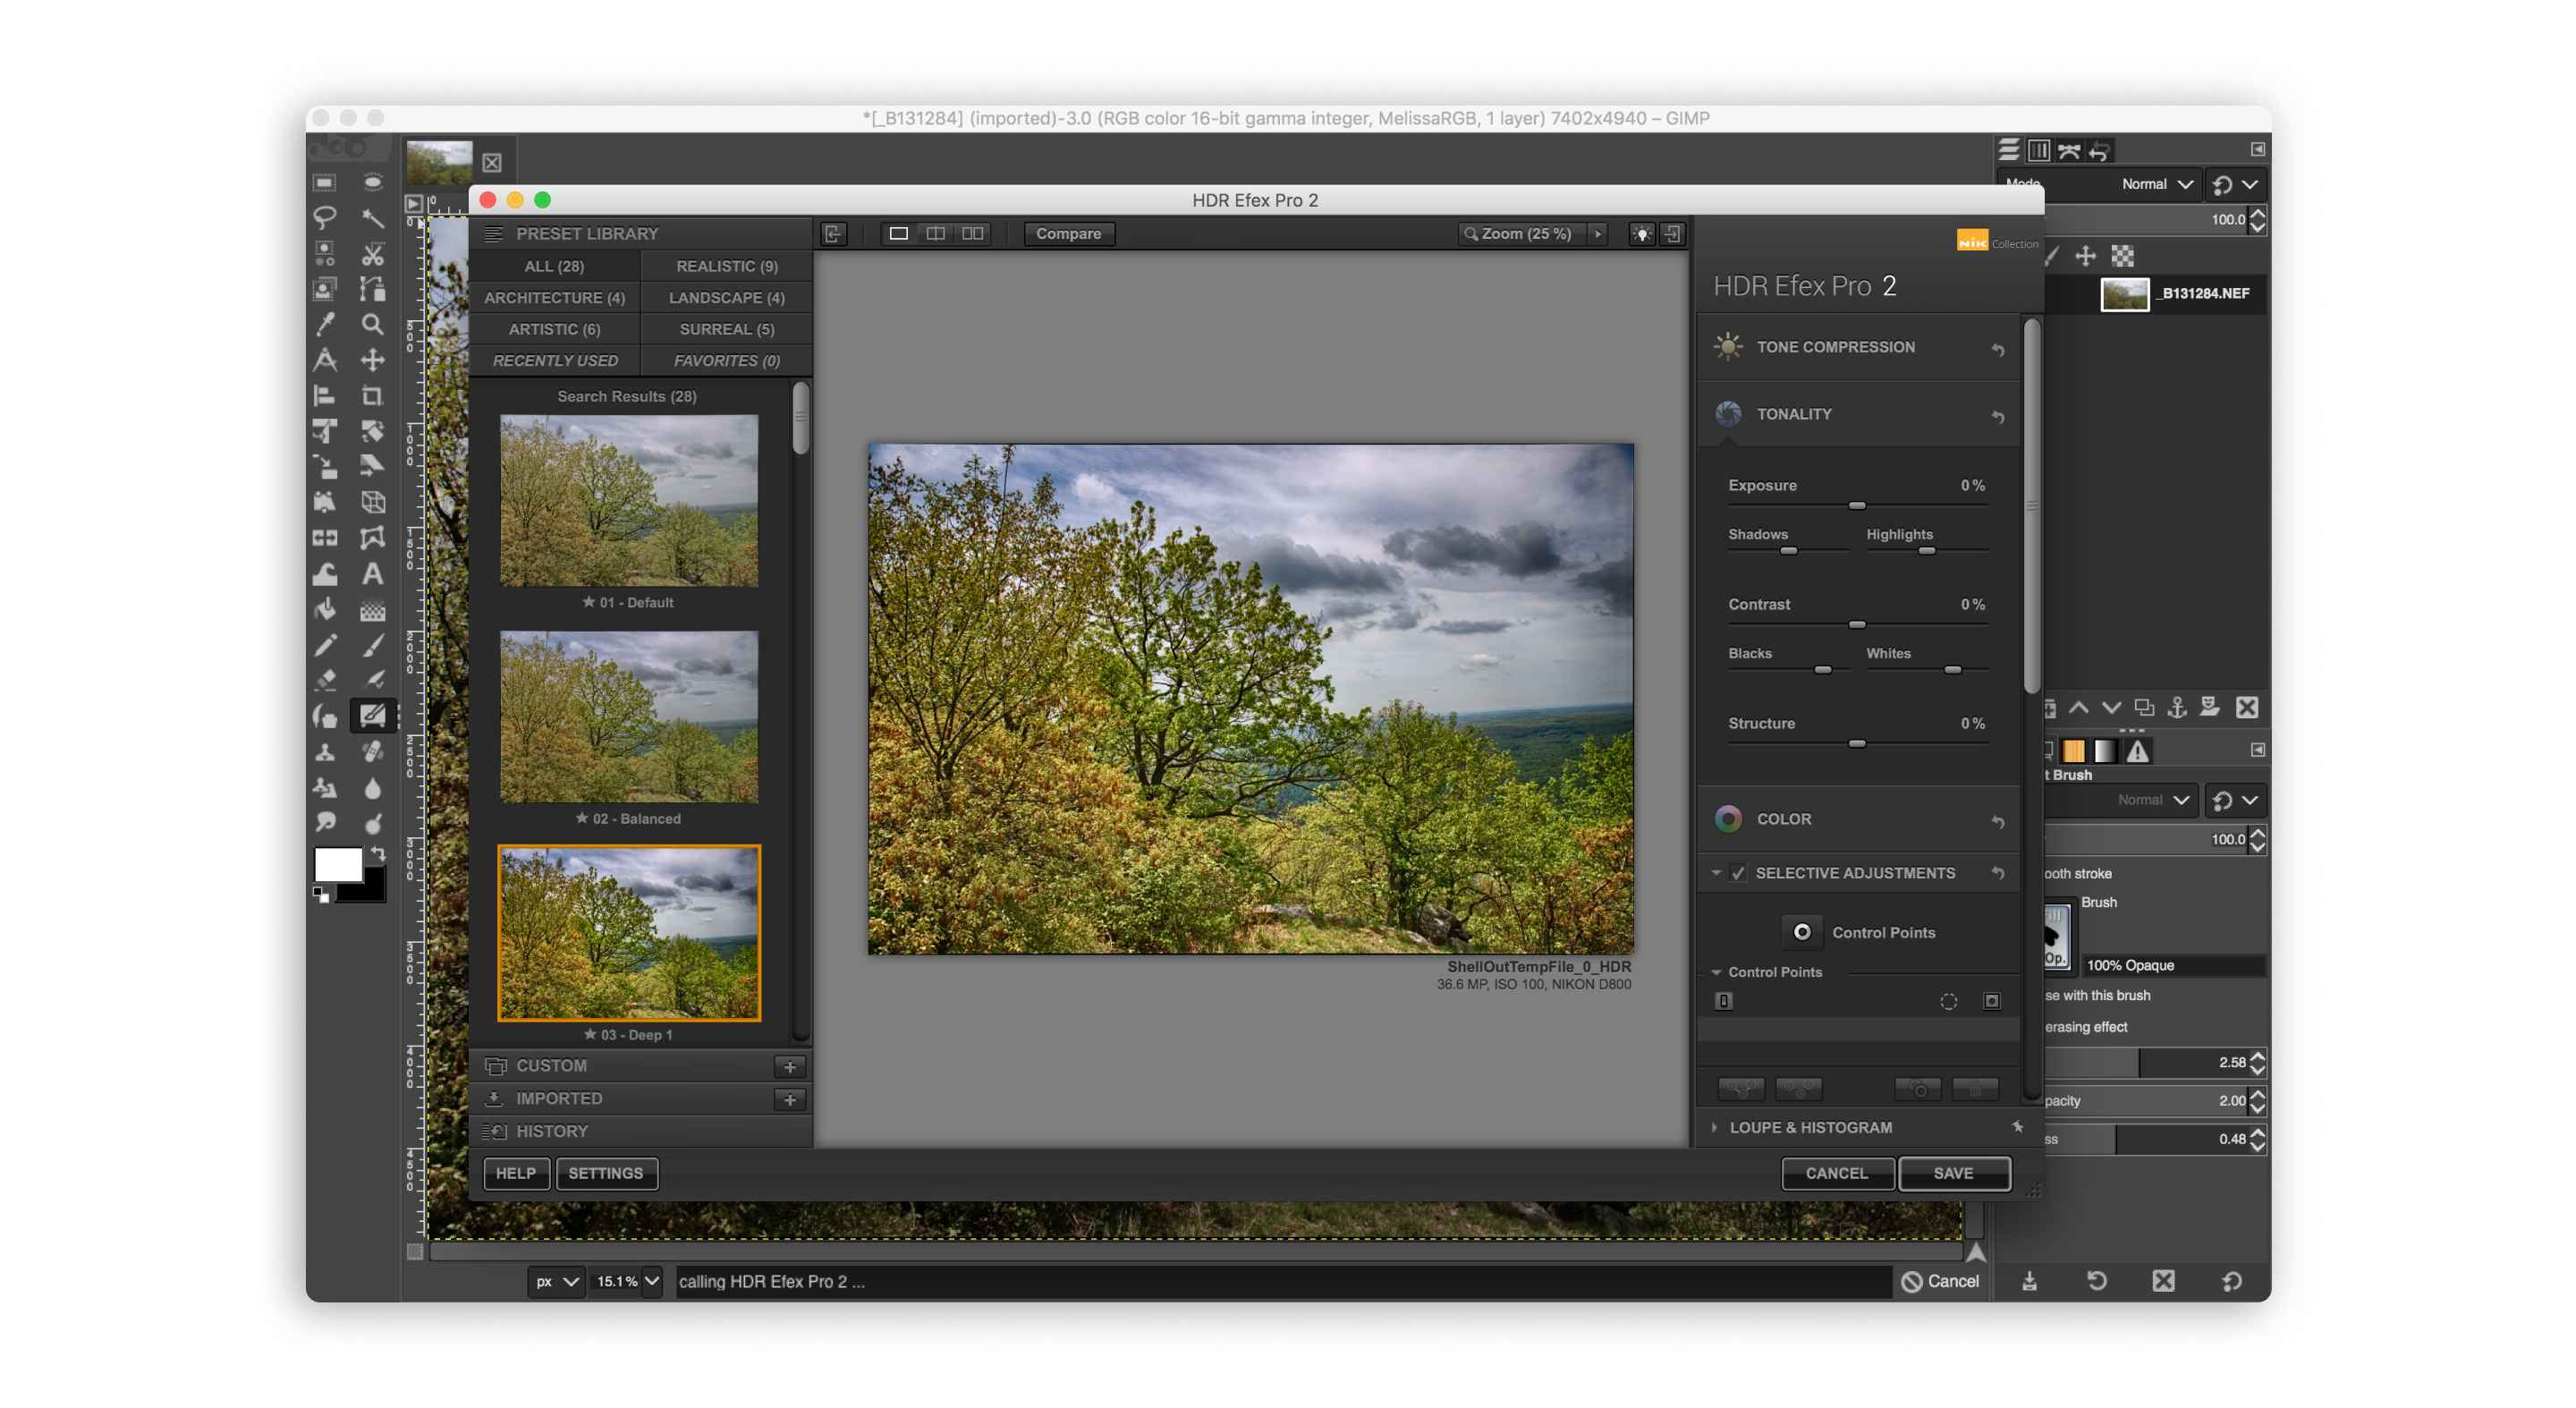Select the Surreal preset category tab
This screenshot has width=2576, height=1408.
point(723,327)
